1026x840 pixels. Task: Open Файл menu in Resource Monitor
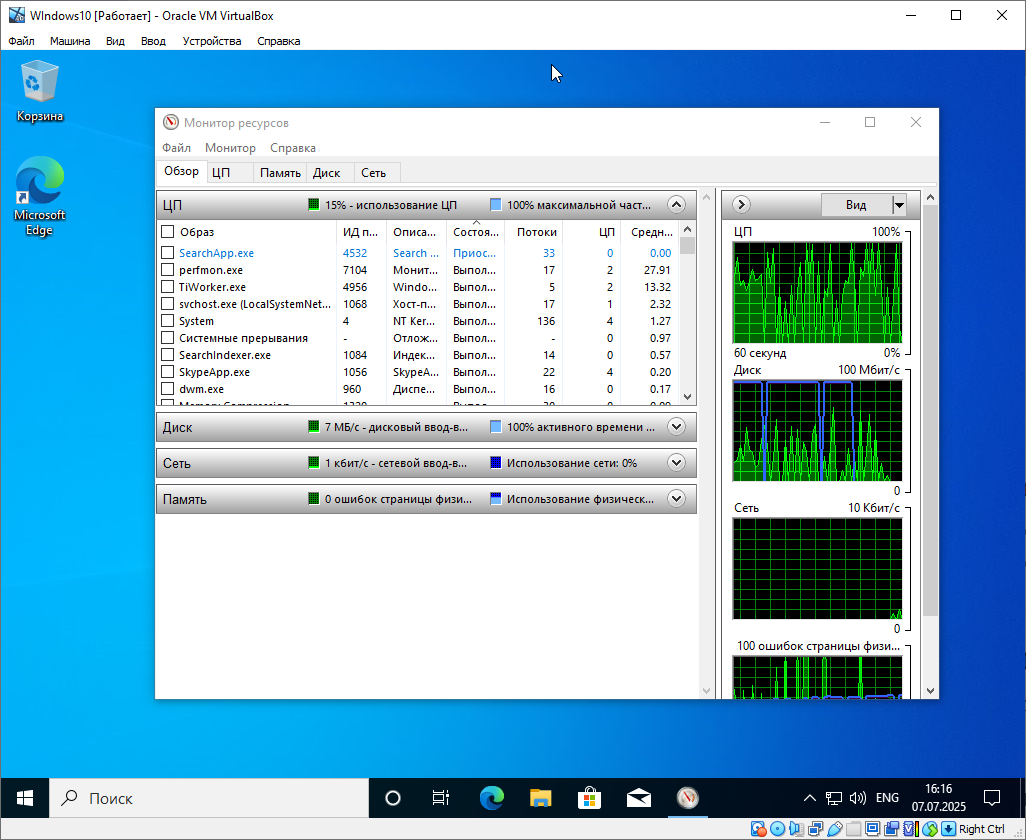tap(177, 148)
